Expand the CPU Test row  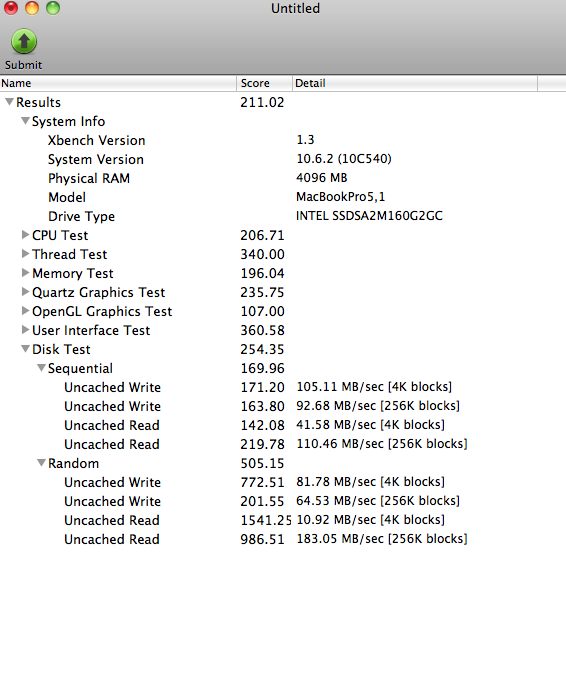tap(25, 235)
